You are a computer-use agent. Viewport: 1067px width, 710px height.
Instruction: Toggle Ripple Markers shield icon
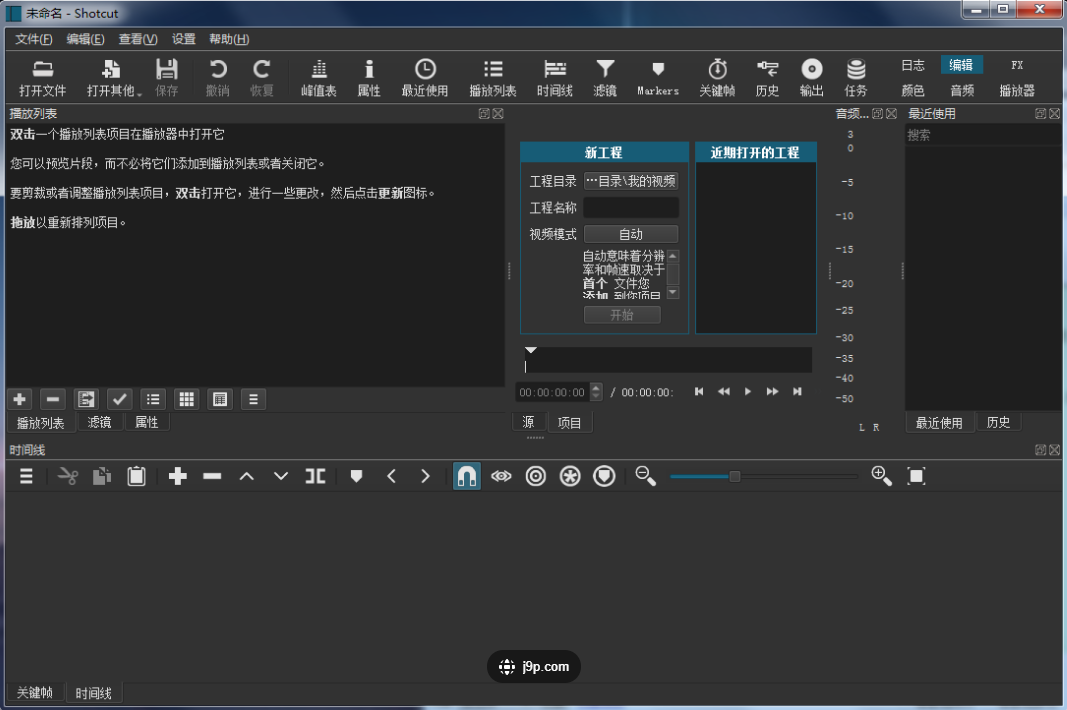tap(604, 477)
